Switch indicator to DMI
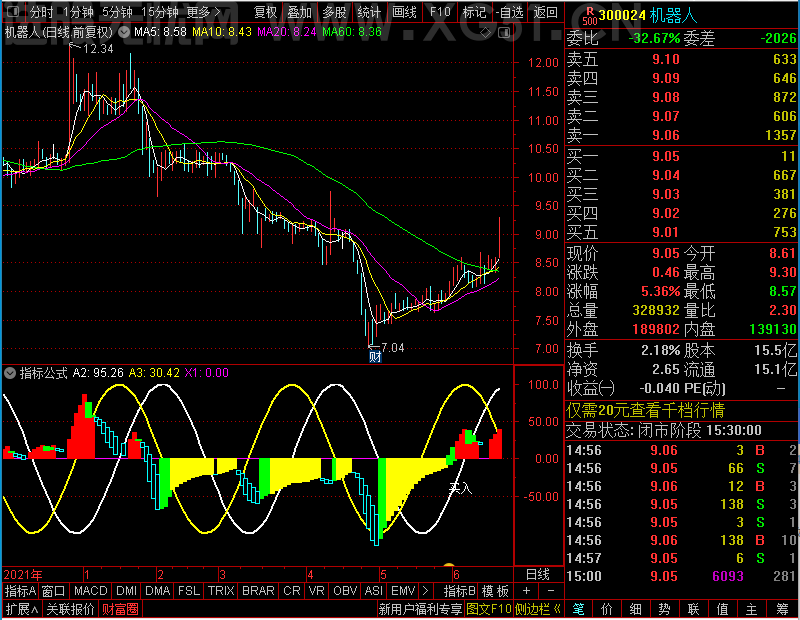 [x=126, y=591]
